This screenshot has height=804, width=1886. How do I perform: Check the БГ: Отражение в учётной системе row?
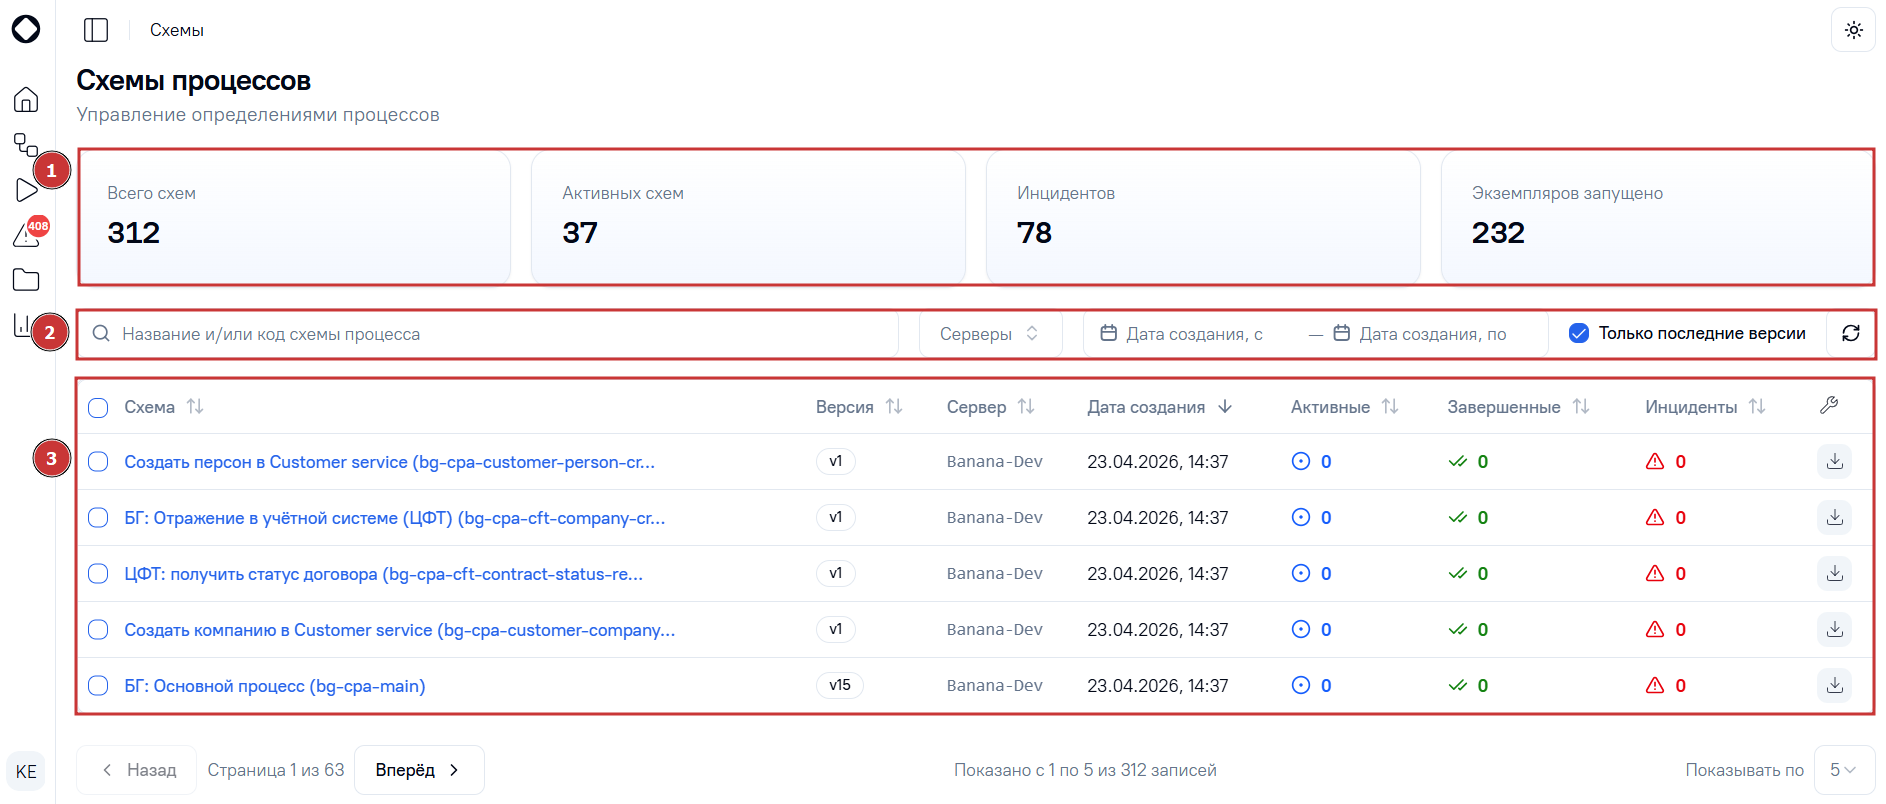point(98,517)
